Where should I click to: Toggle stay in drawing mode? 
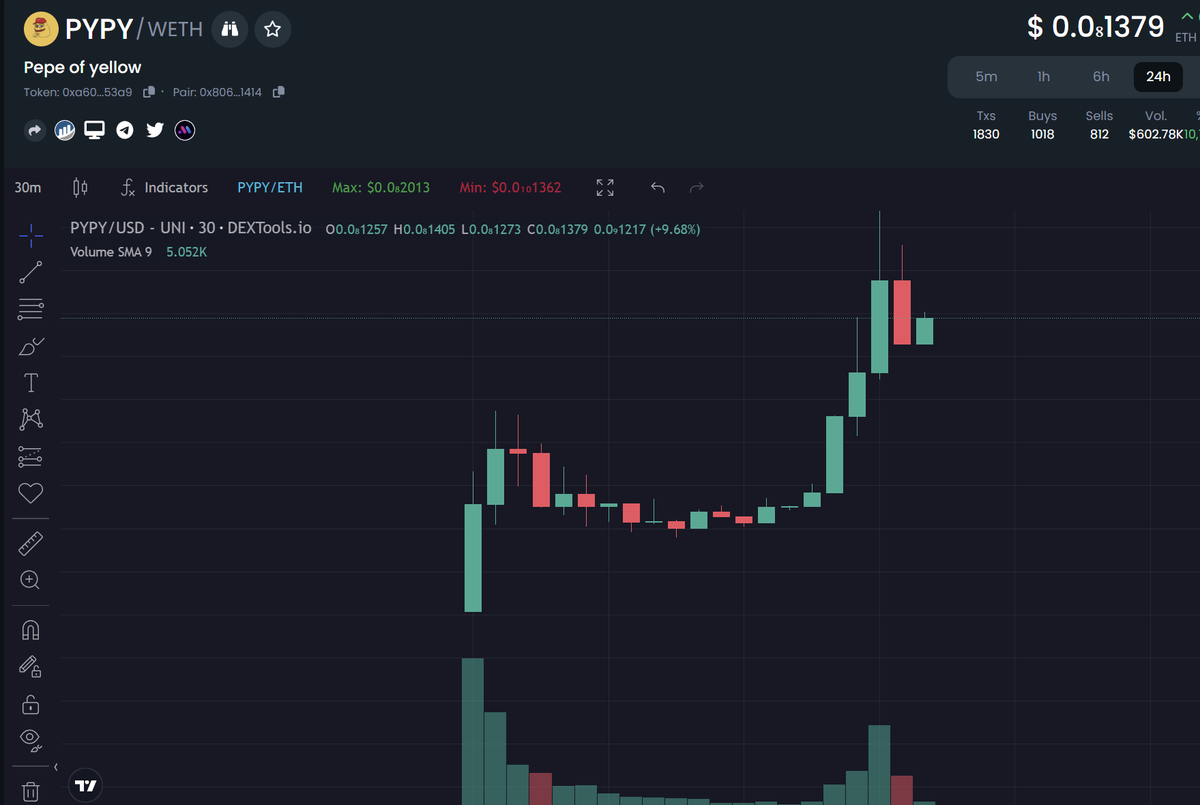click(31, 667)
